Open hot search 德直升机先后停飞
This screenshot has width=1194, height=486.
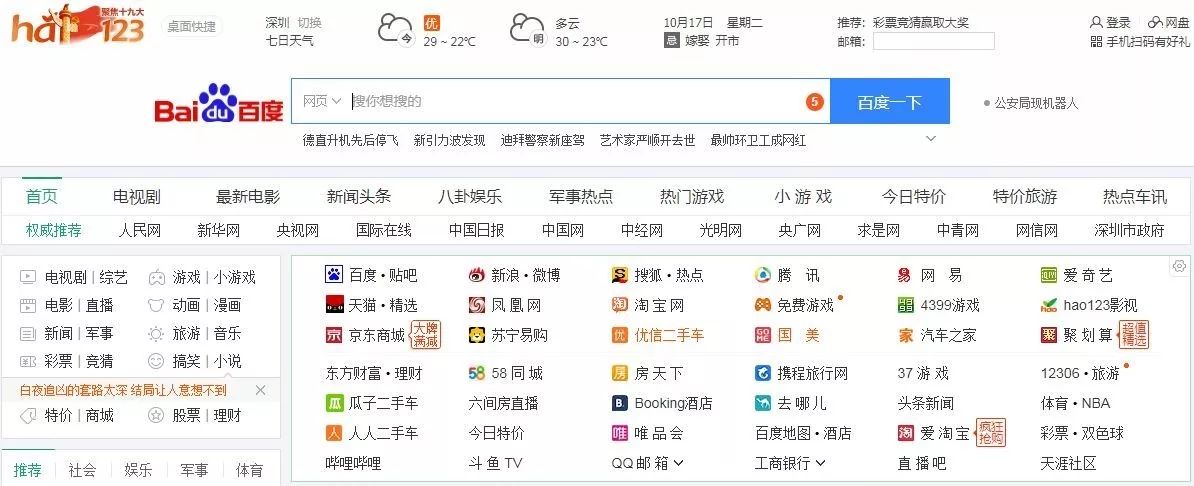(350, 140)
